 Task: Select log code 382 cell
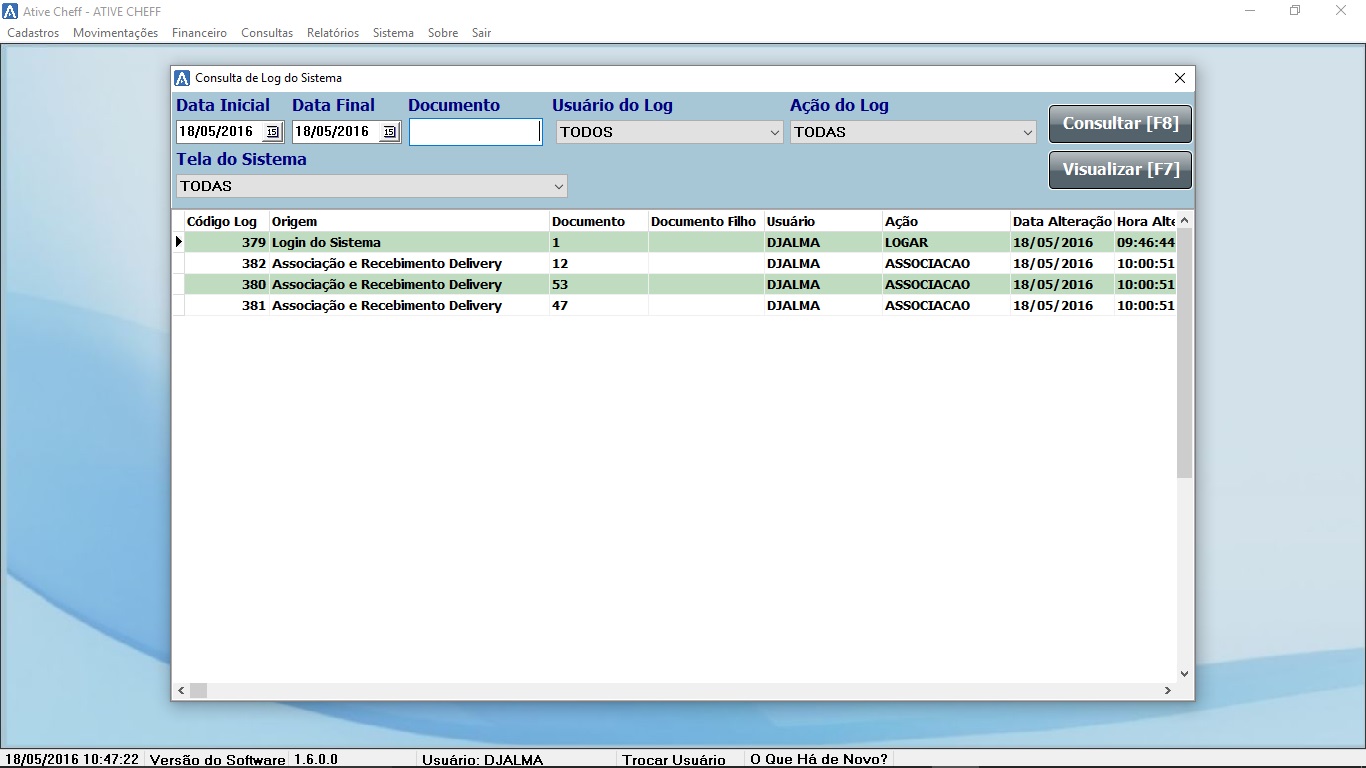click(227, 264)
